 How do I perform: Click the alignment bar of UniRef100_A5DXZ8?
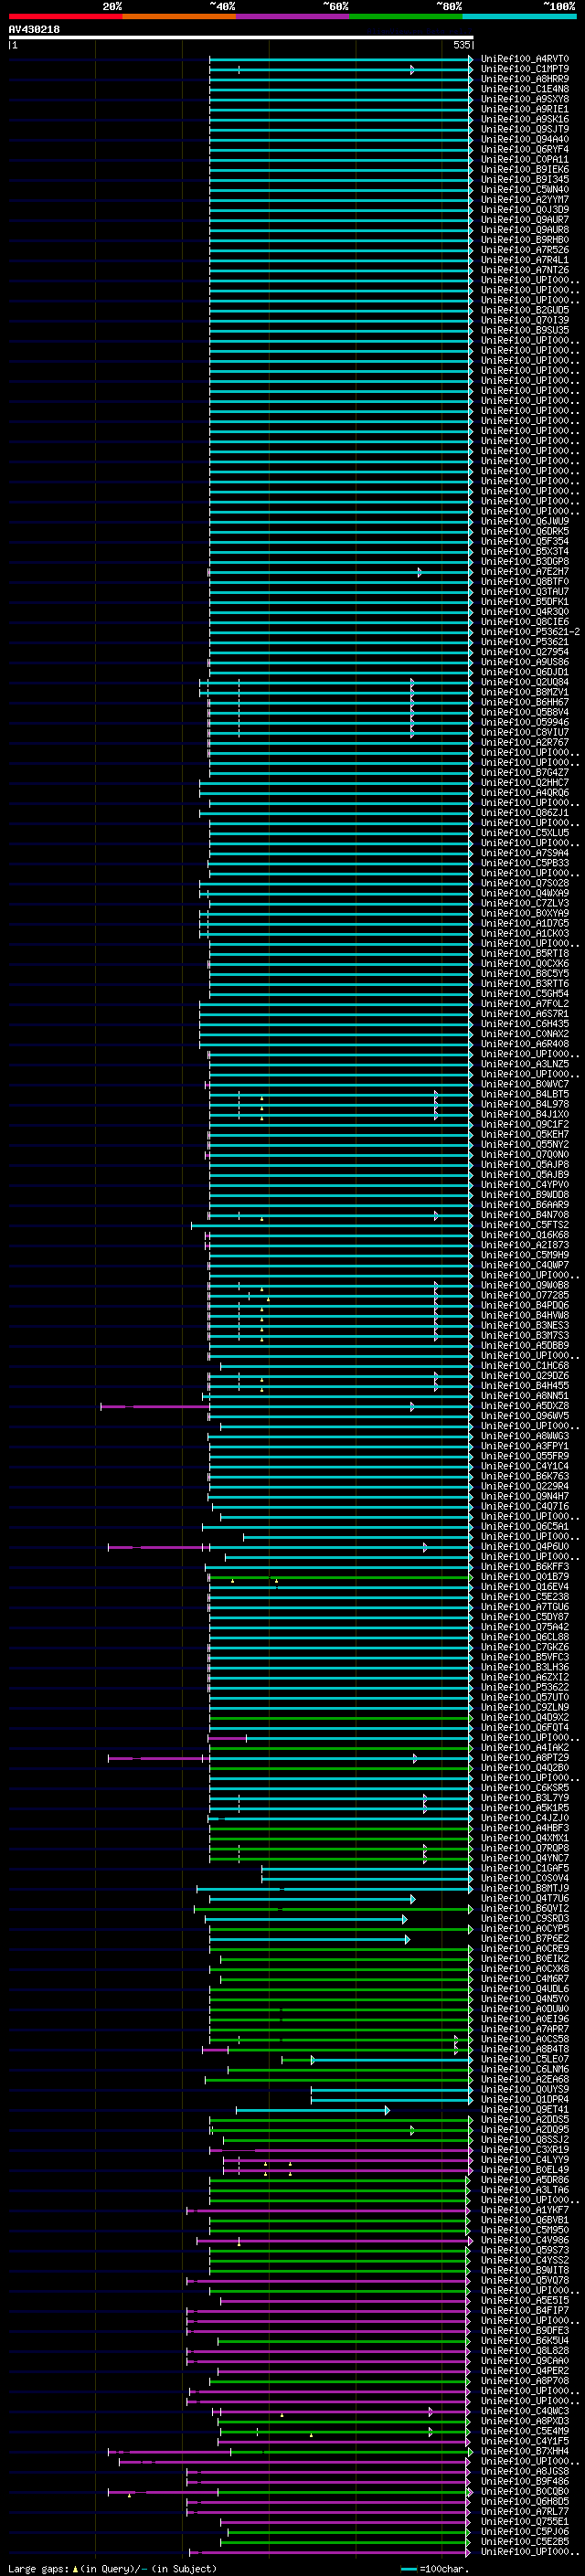pos(286,1406)
